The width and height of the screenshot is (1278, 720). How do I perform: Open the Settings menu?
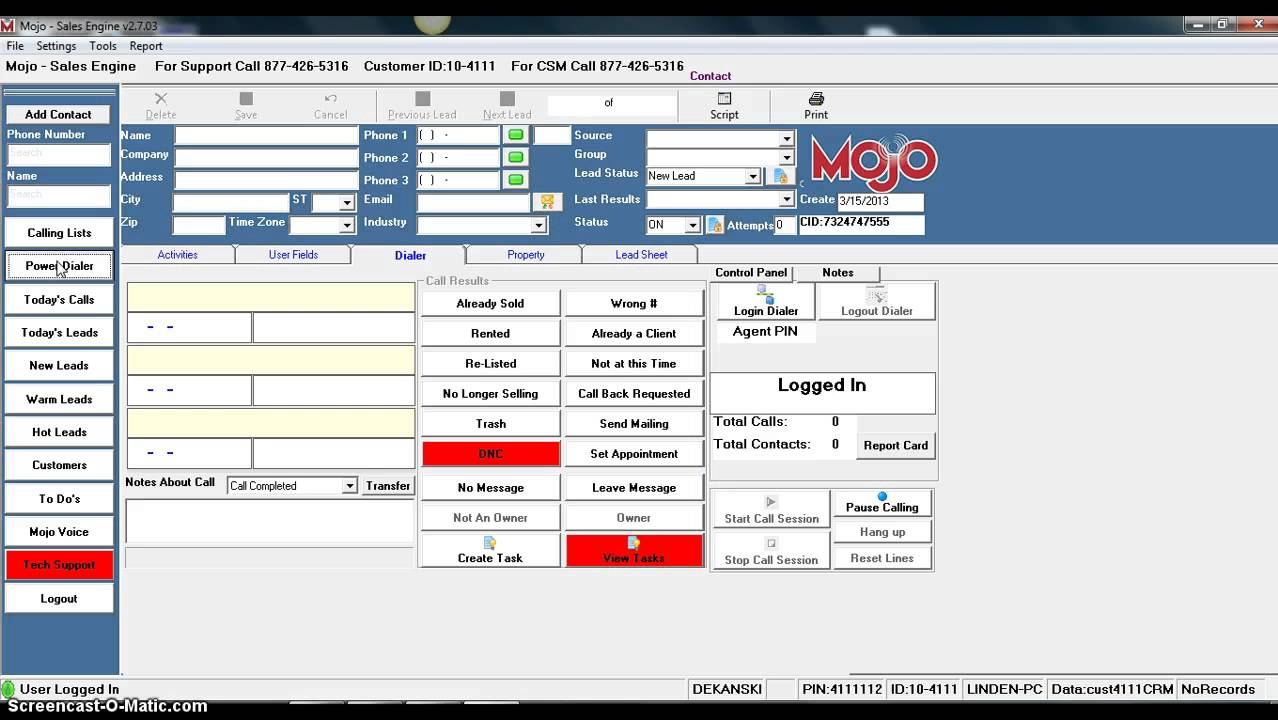56,46
